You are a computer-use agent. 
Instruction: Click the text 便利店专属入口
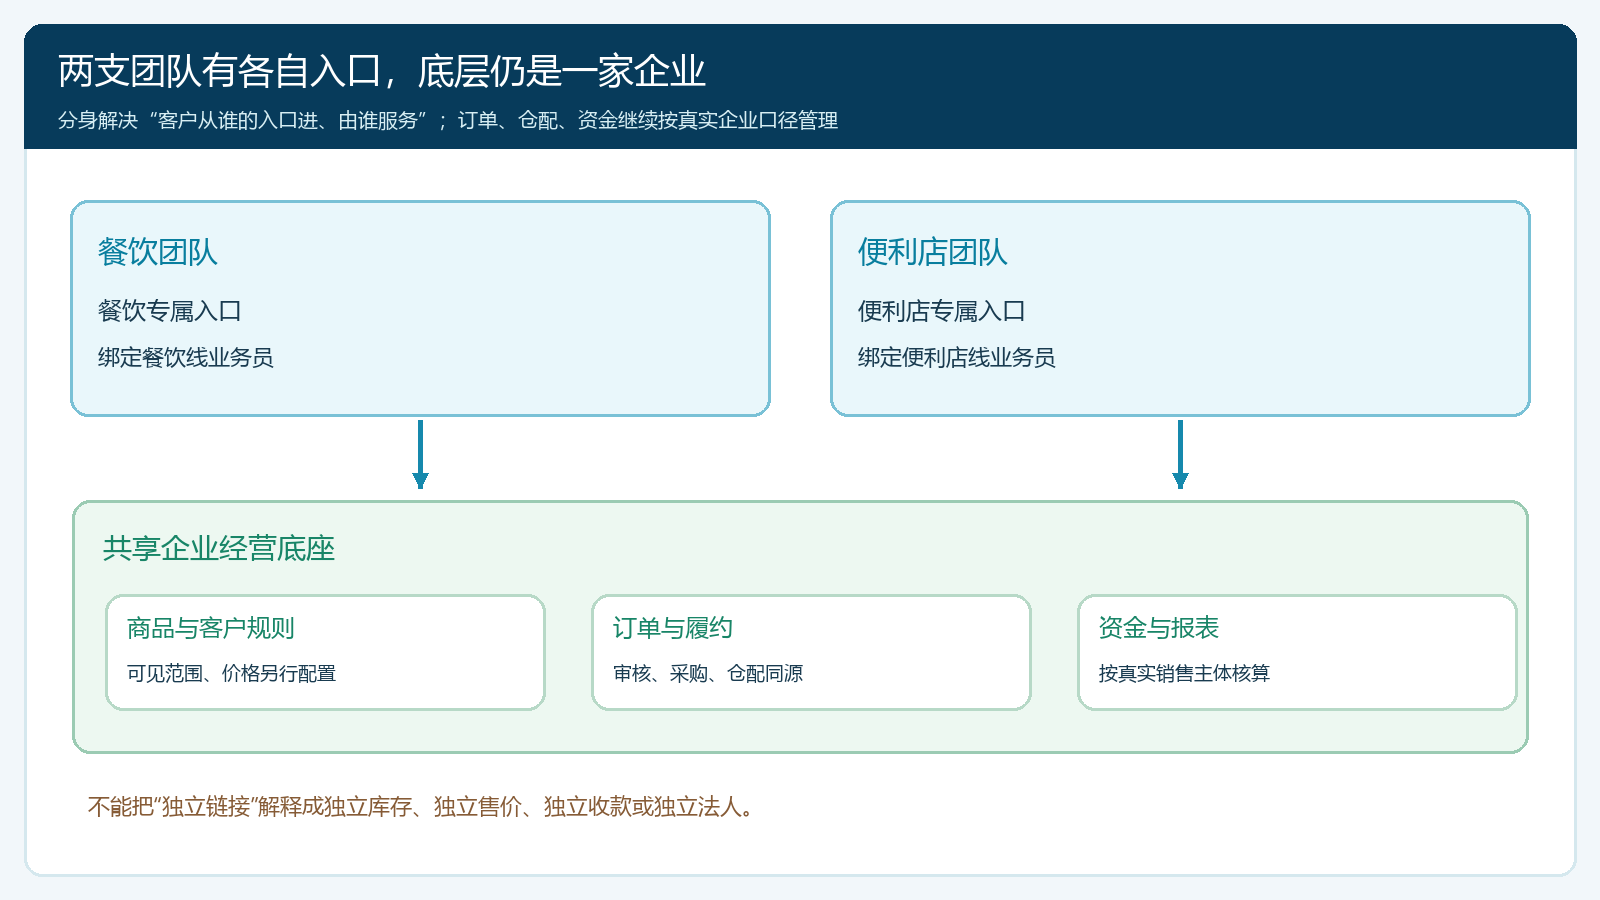tap(942, 311)
